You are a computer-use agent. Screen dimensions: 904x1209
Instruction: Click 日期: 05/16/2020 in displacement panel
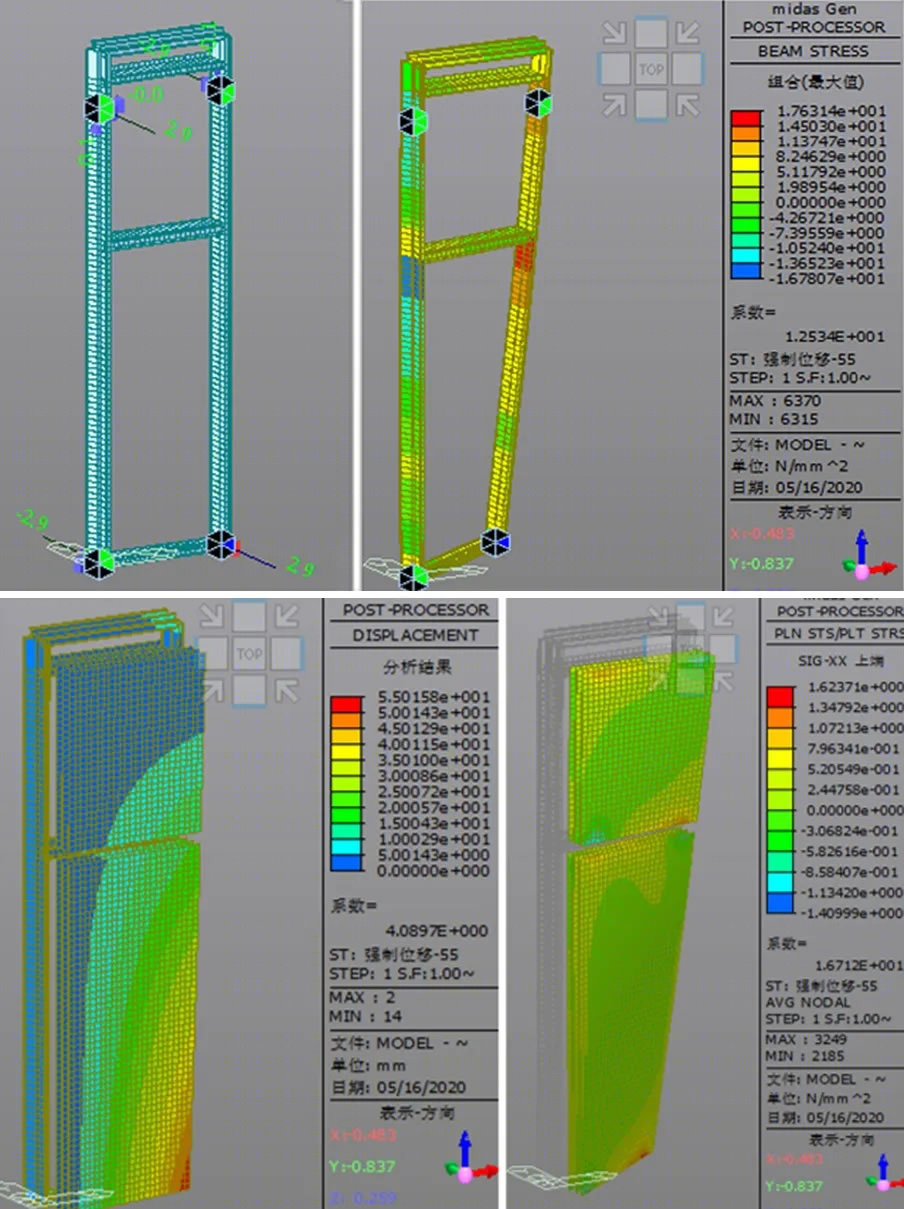(x=397, y=1088)
